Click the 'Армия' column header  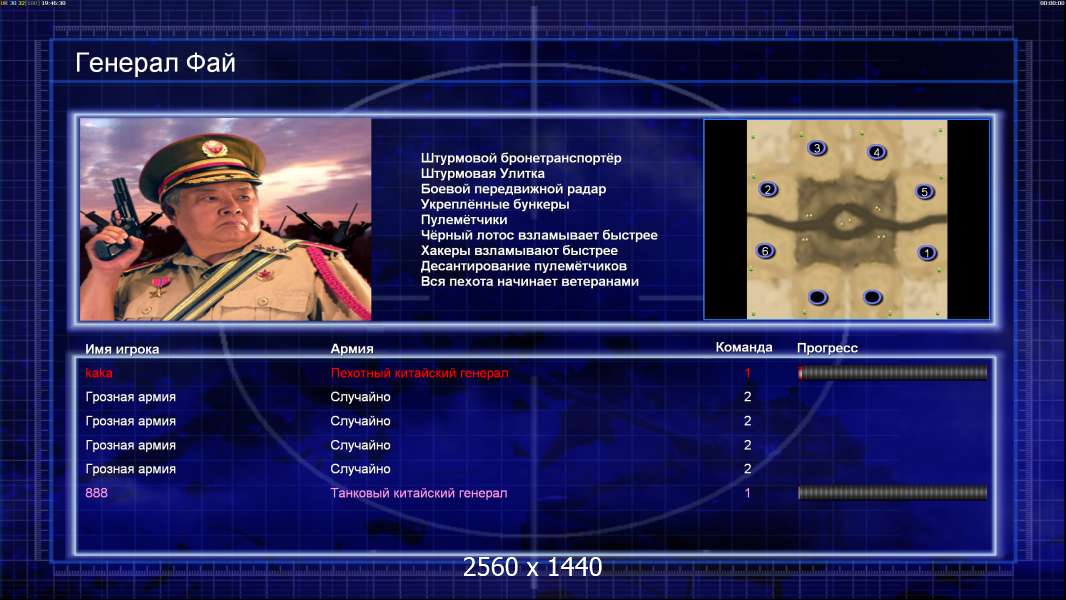(351, 349)
